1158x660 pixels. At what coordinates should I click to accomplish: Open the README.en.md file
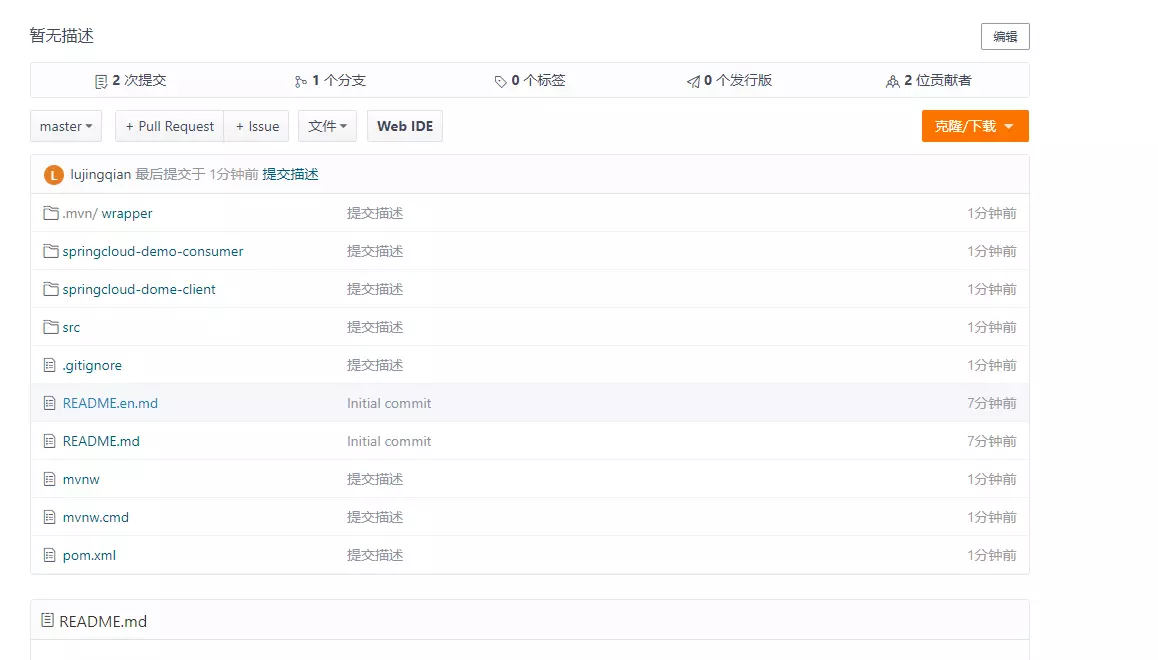[x=110, y=403]
